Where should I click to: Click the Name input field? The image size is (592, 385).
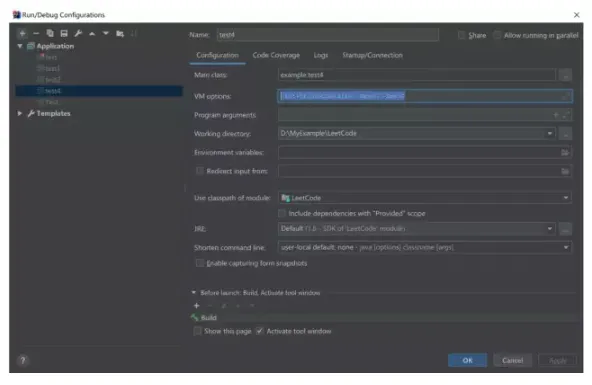click(x=328, y=35)
